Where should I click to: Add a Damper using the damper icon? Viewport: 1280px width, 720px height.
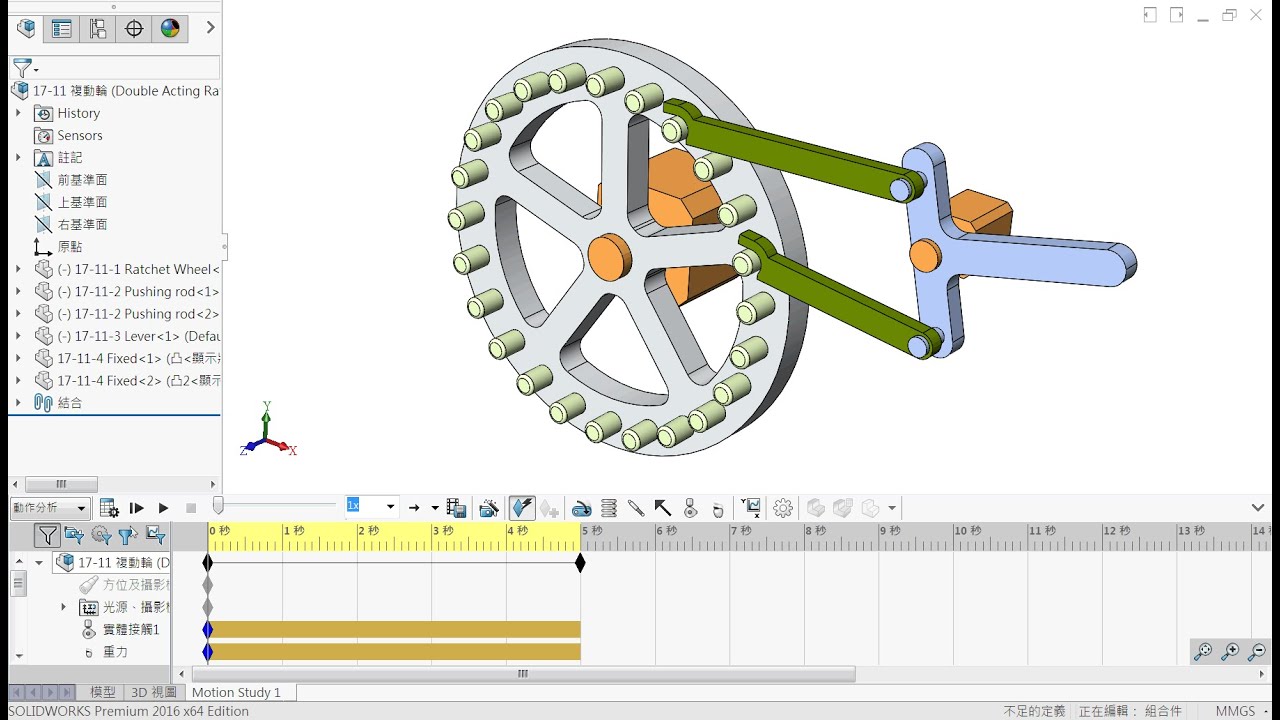[636, 508]
